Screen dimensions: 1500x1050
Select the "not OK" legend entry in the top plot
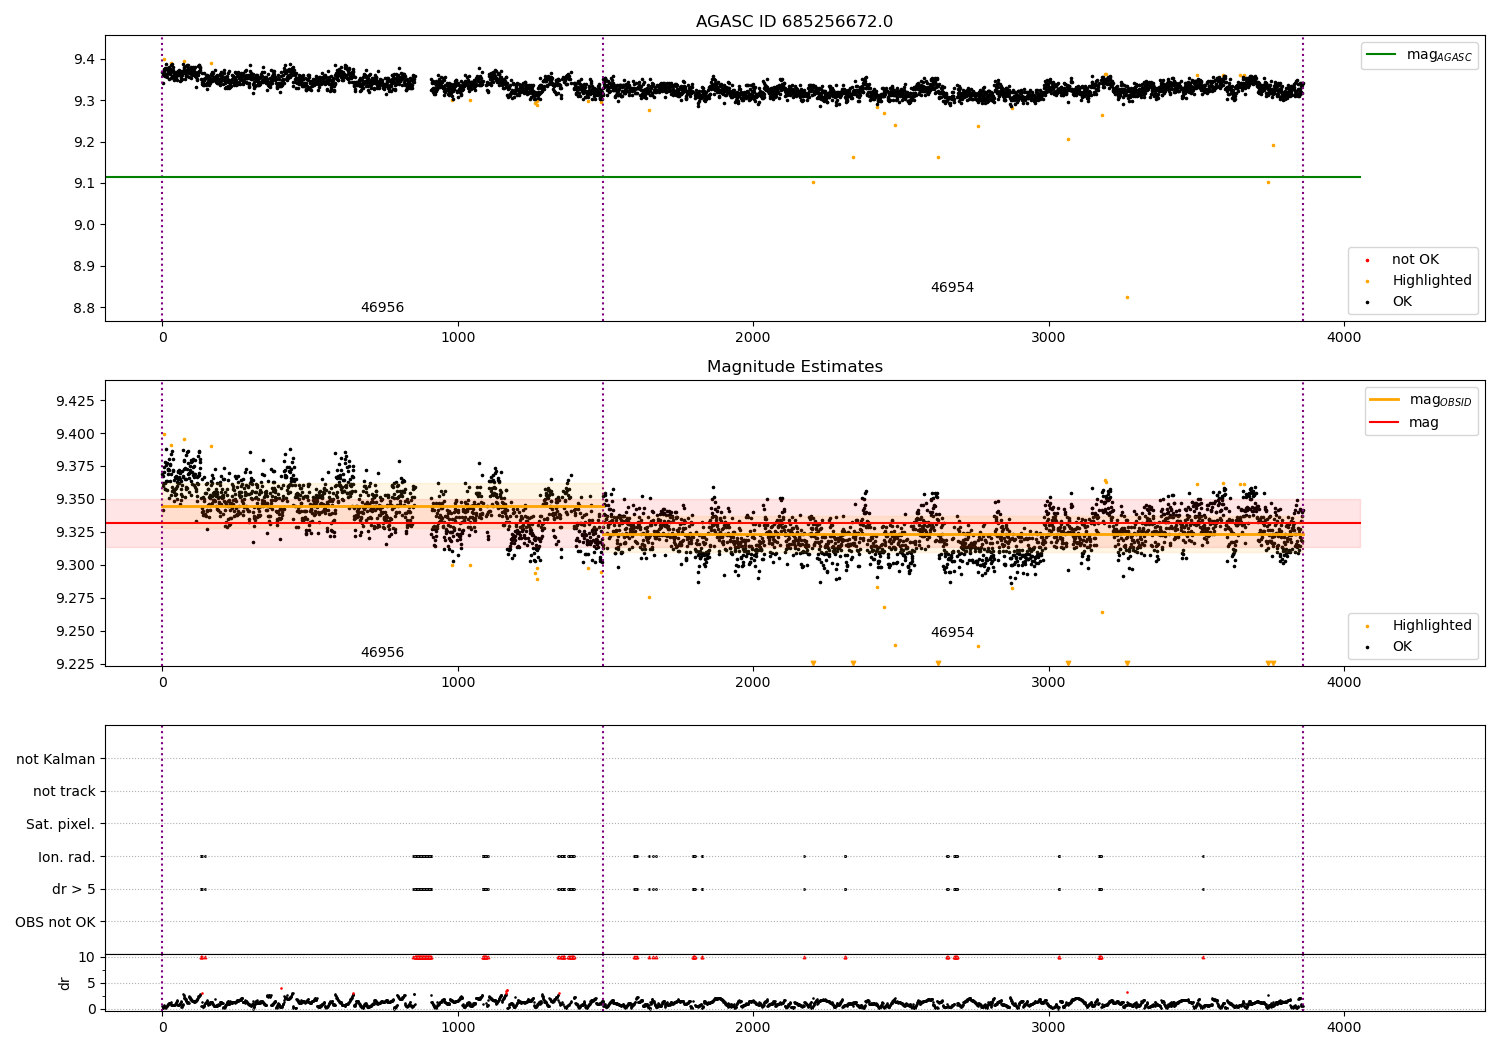pyautogui.click(x=1415, y=260)
